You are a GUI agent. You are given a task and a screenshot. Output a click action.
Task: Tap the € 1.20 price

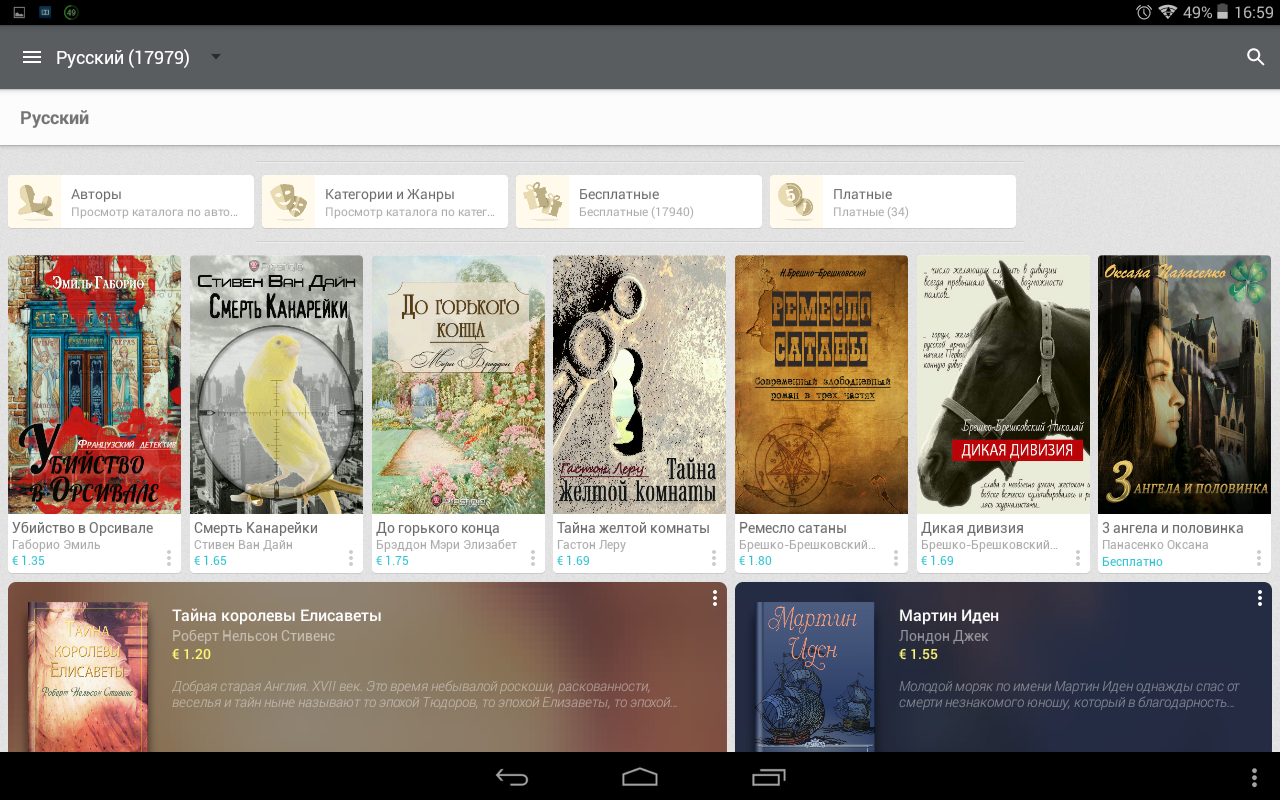pyautogui.click(x=191, y=655)
